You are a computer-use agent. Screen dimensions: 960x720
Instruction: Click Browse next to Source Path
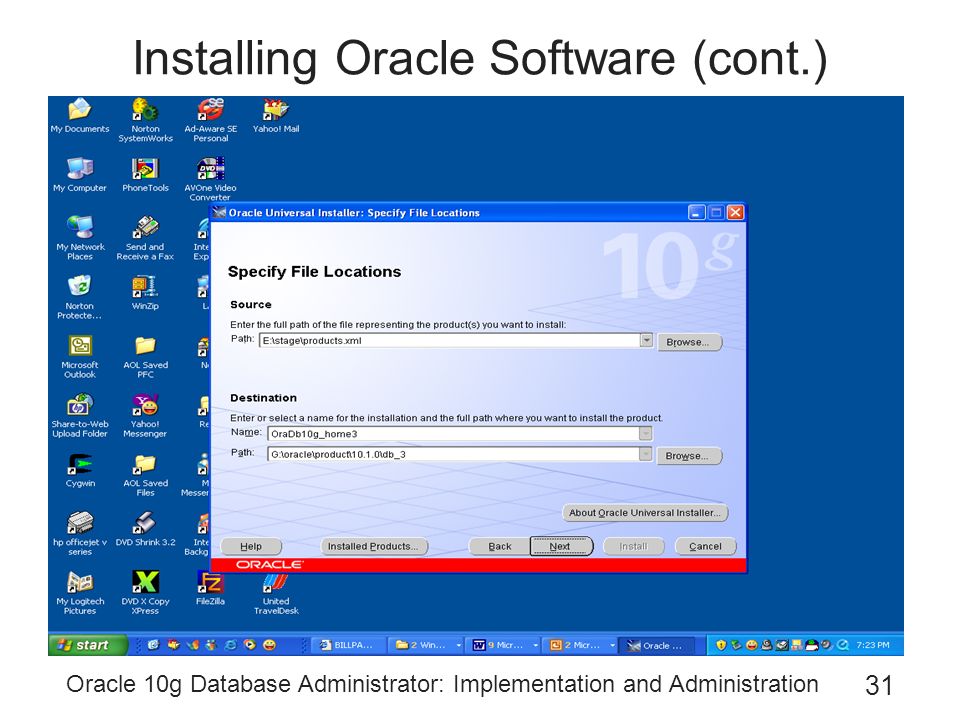pyautogui.click(x=689, y=342)
